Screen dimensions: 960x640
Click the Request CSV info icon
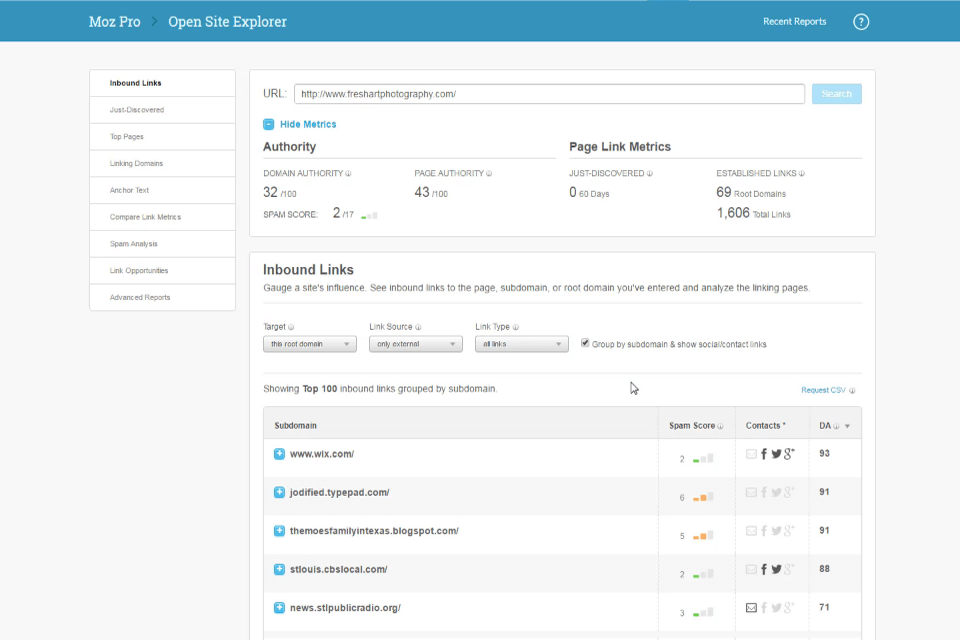[852, 391]
